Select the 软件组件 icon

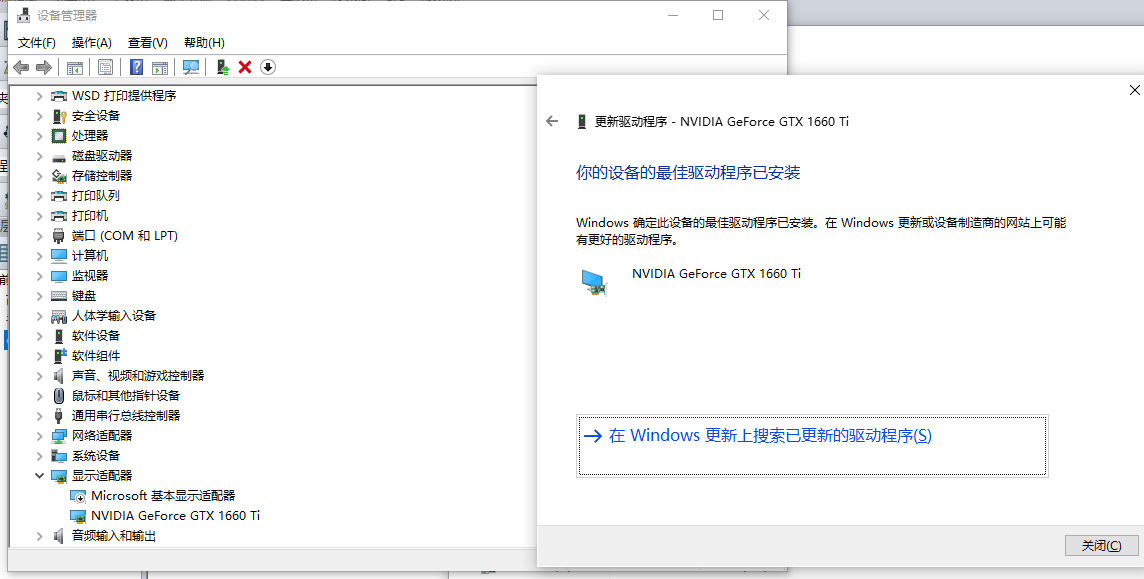pos(59,356)
